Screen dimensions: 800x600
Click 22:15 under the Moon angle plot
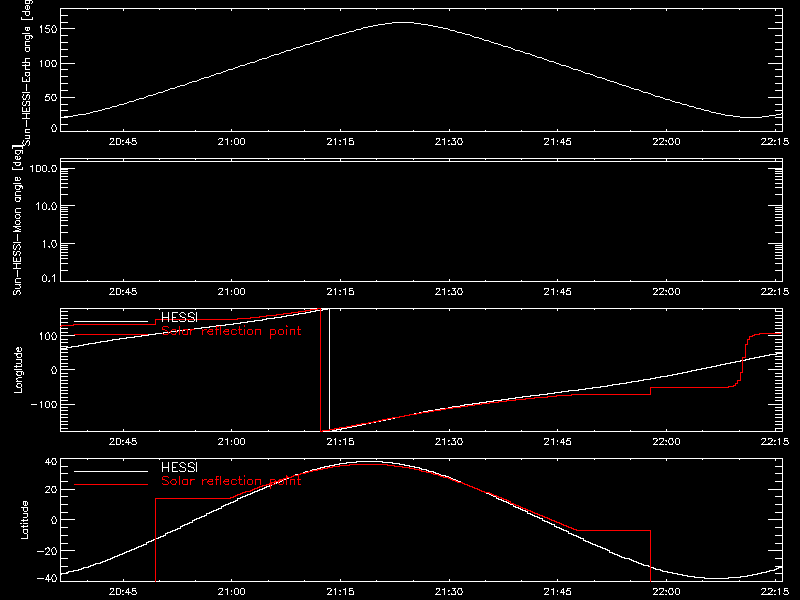coord(774,292)
